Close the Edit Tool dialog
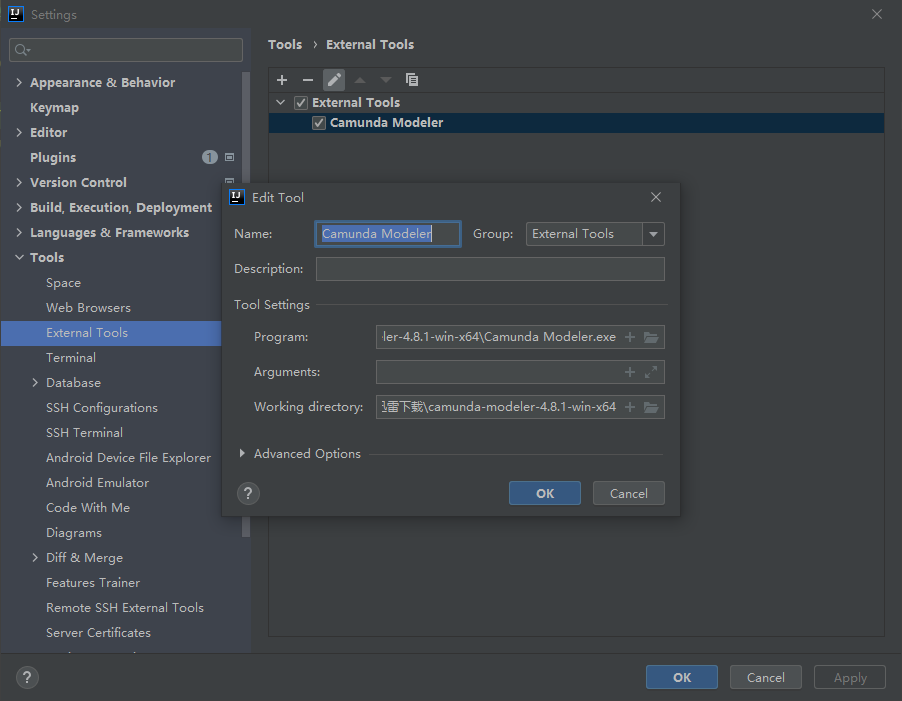Viewport: 902px width, 701px height. point(656,197)
